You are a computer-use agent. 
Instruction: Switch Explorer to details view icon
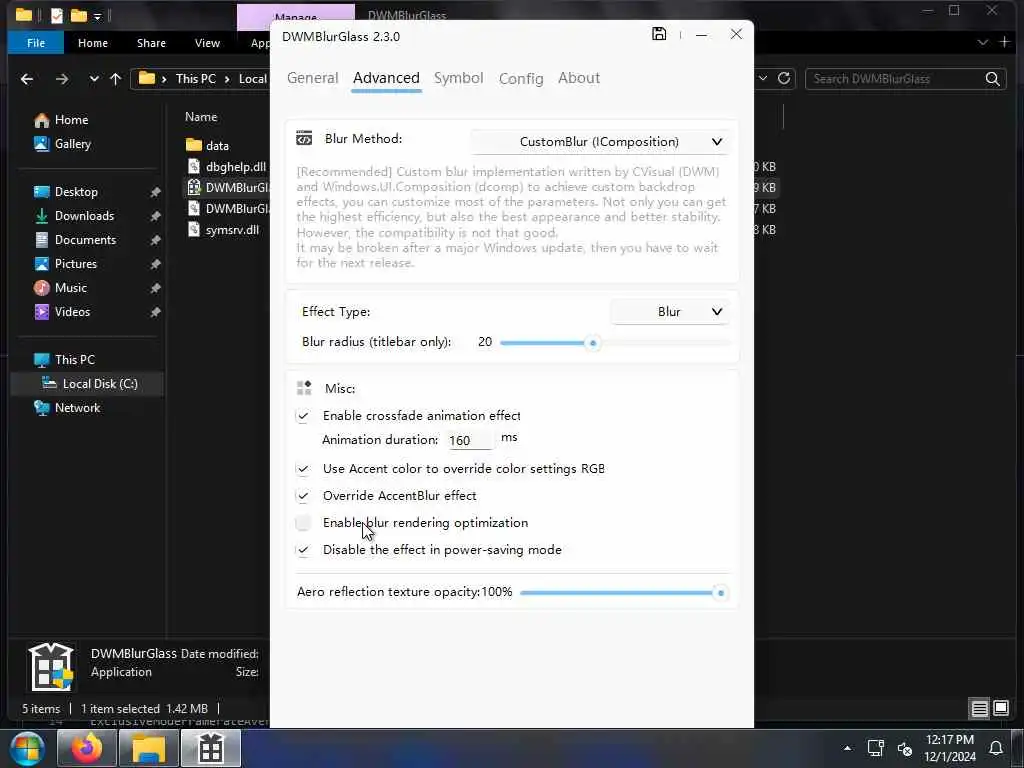click(980, 709)
